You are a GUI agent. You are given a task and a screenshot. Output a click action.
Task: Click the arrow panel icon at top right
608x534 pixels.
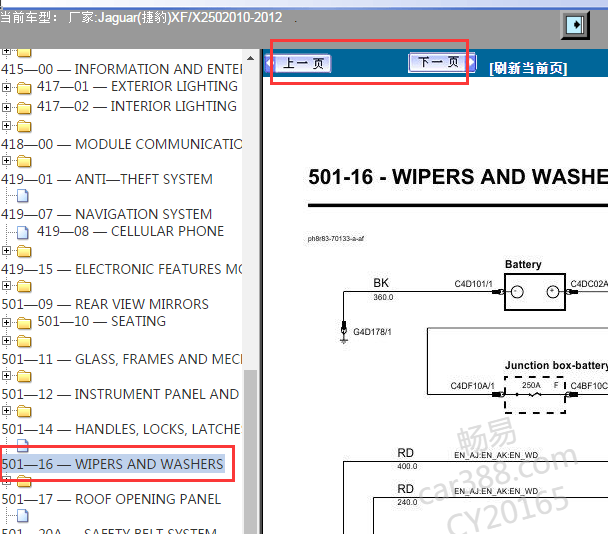575,25
